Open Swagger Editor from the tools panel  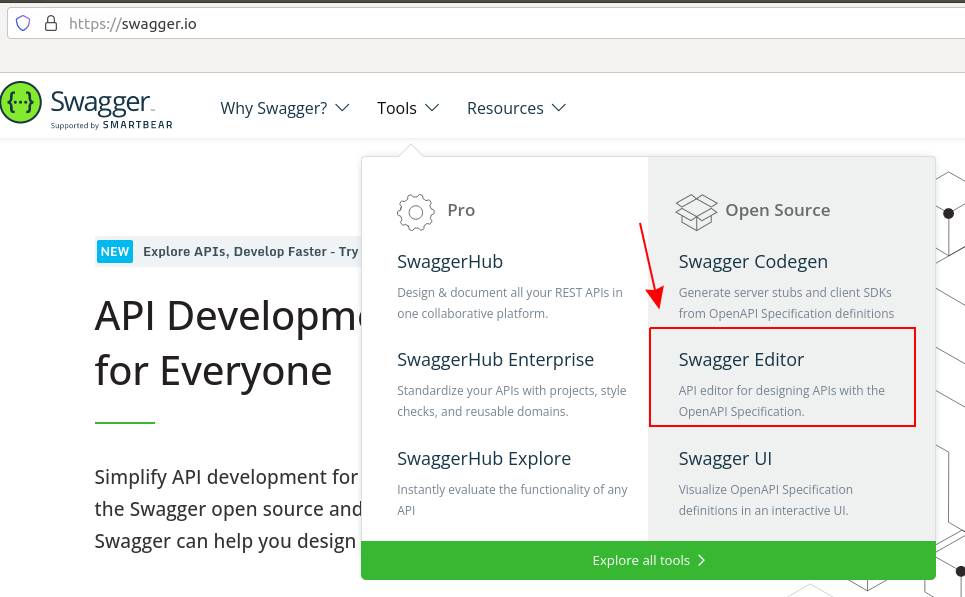(742, 359)
